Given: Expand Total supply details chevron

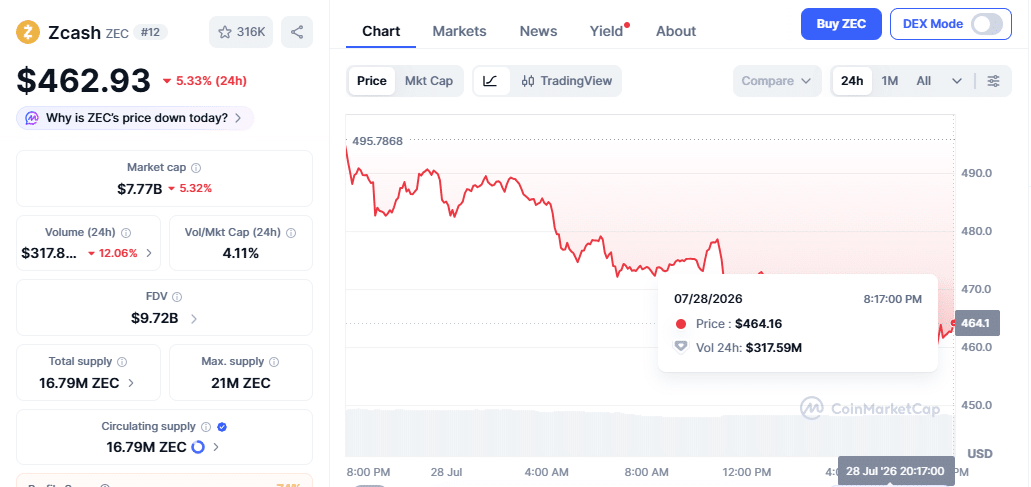Looking at the screenshot, I should tap(131, 383).
